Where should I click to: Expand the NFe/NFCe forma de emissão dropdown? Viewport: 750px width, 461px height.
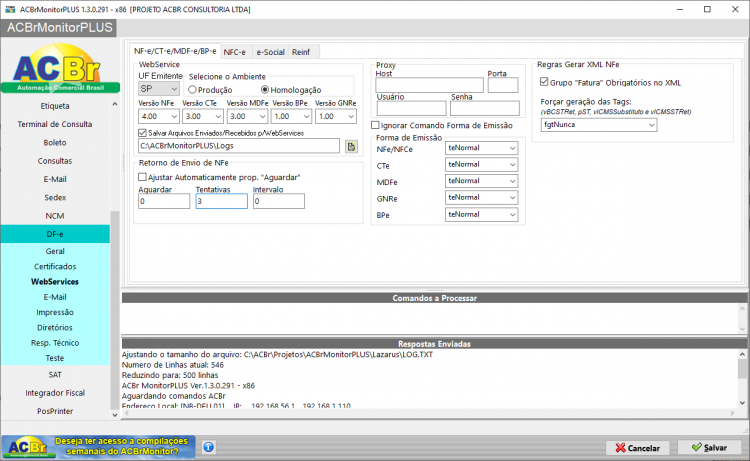482,148
